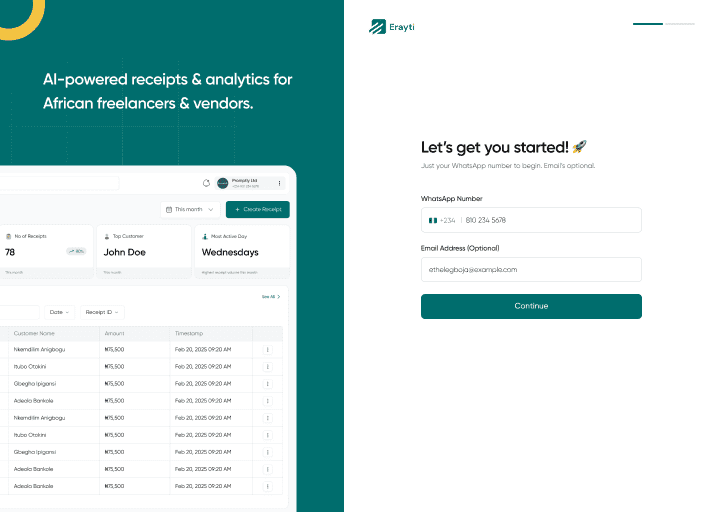
Task: Click the onboarding step progress bar
Action: pyautogui.click(x=663, y=23)
